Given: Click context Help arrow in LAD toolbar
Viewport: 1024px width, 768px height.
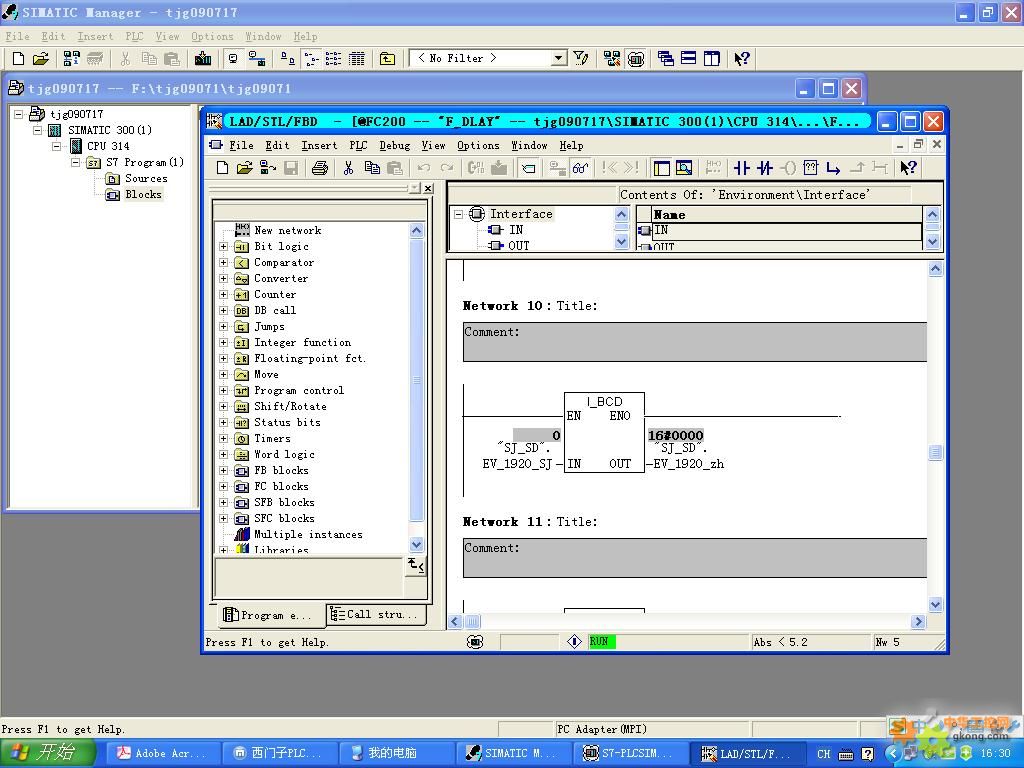Looking at the screenshot, I should (908, 168).
